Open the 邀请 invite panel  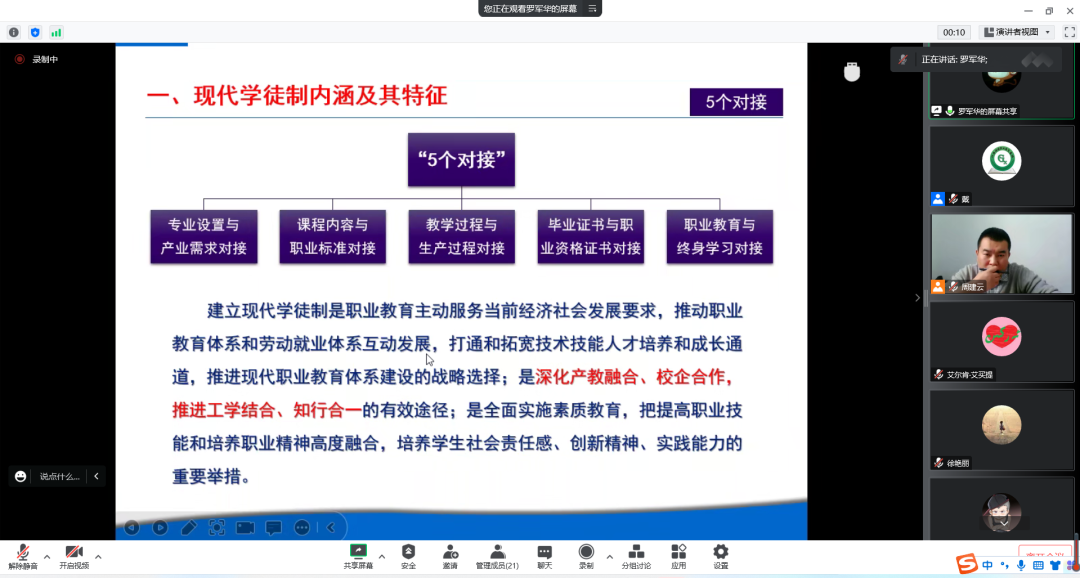pos(450,555)
